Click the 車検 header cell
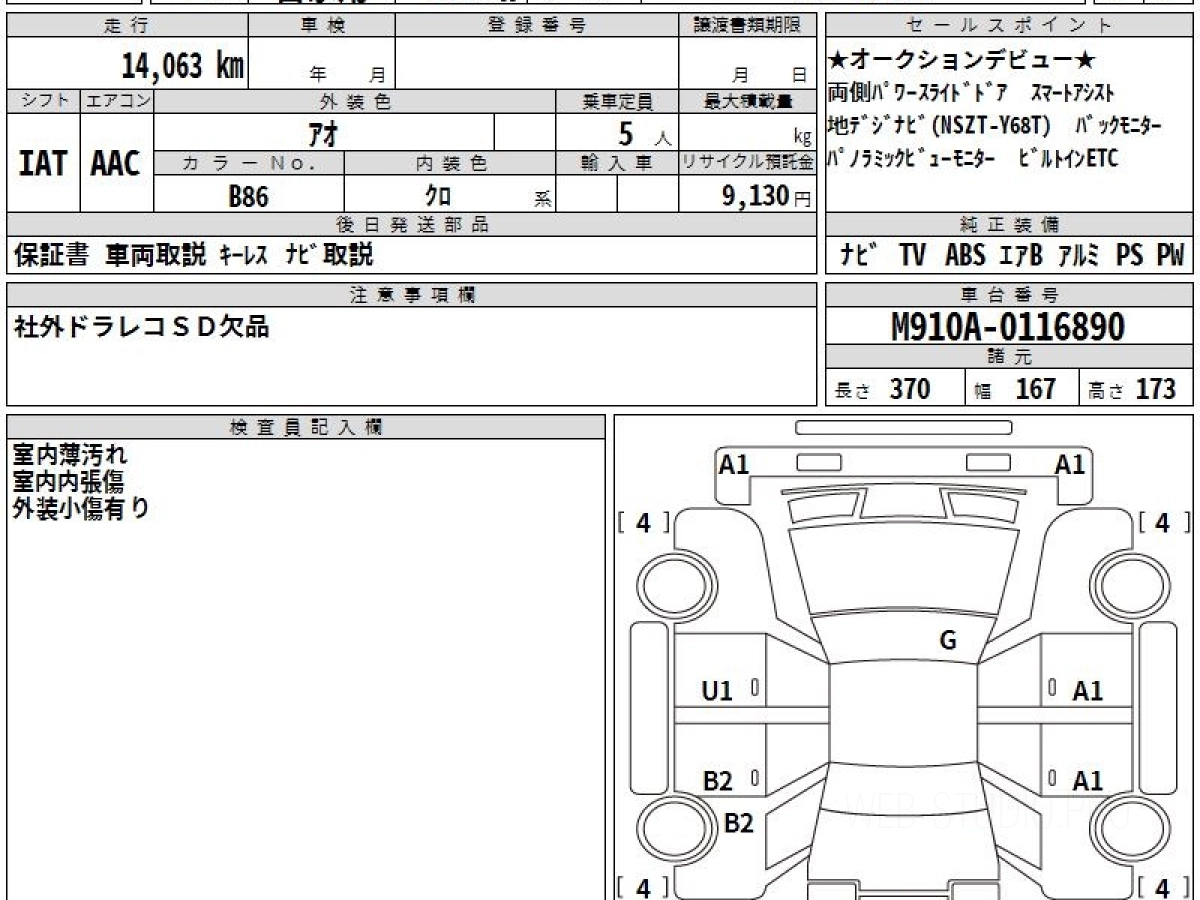Viewport: 1200px width, 900px height. tap(321, 26)
